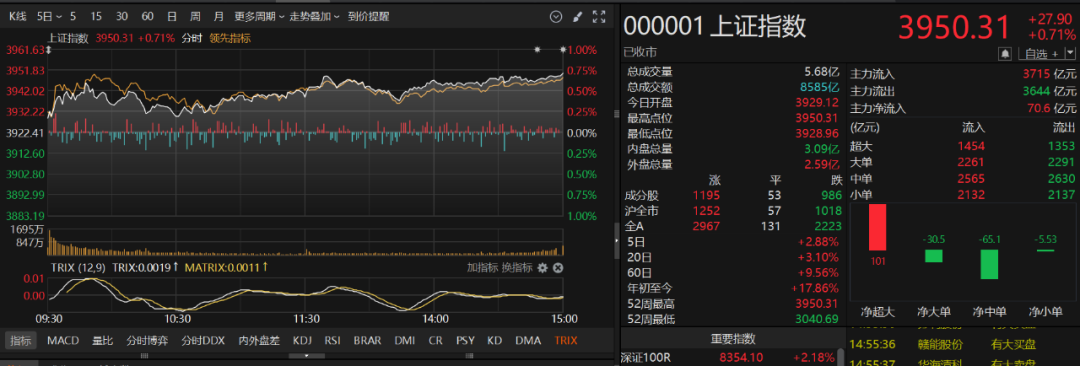Select the active TRIX indicator tab
This screenshot has width=1080, height=366.
565,340
